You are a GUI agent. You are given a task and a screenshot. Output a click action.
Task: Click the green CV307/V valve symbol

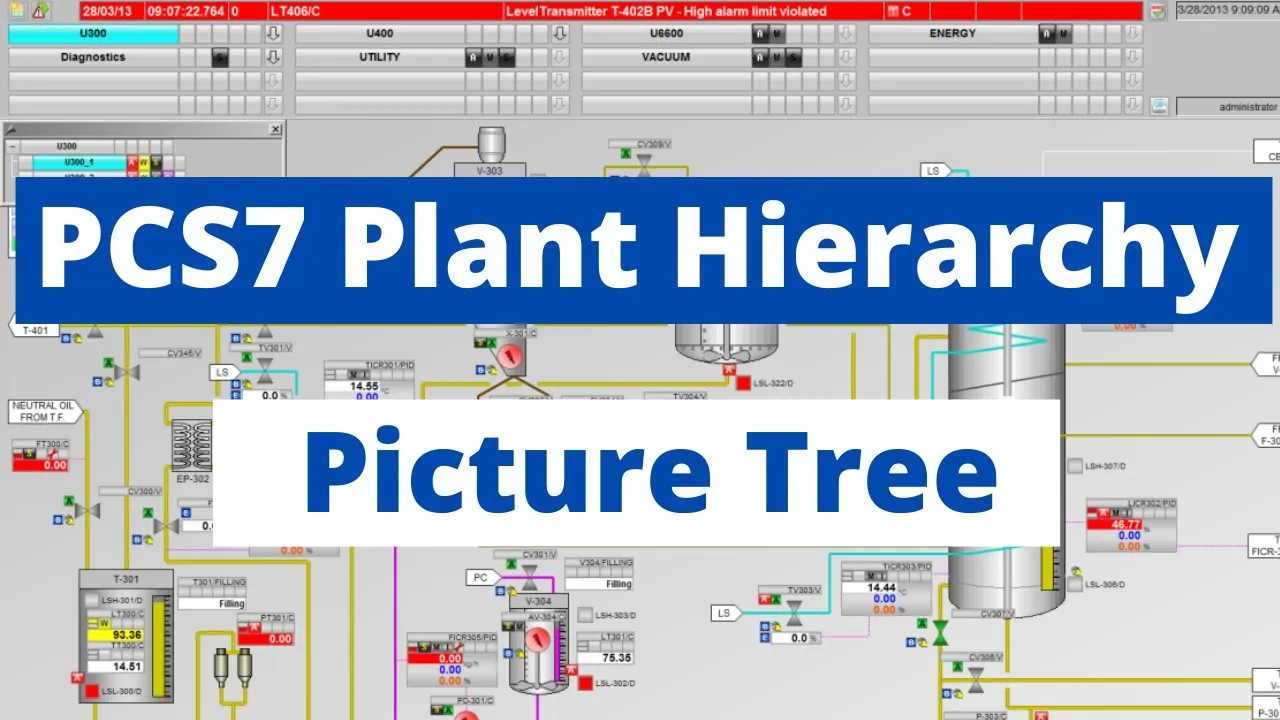(x=941, y=633)
